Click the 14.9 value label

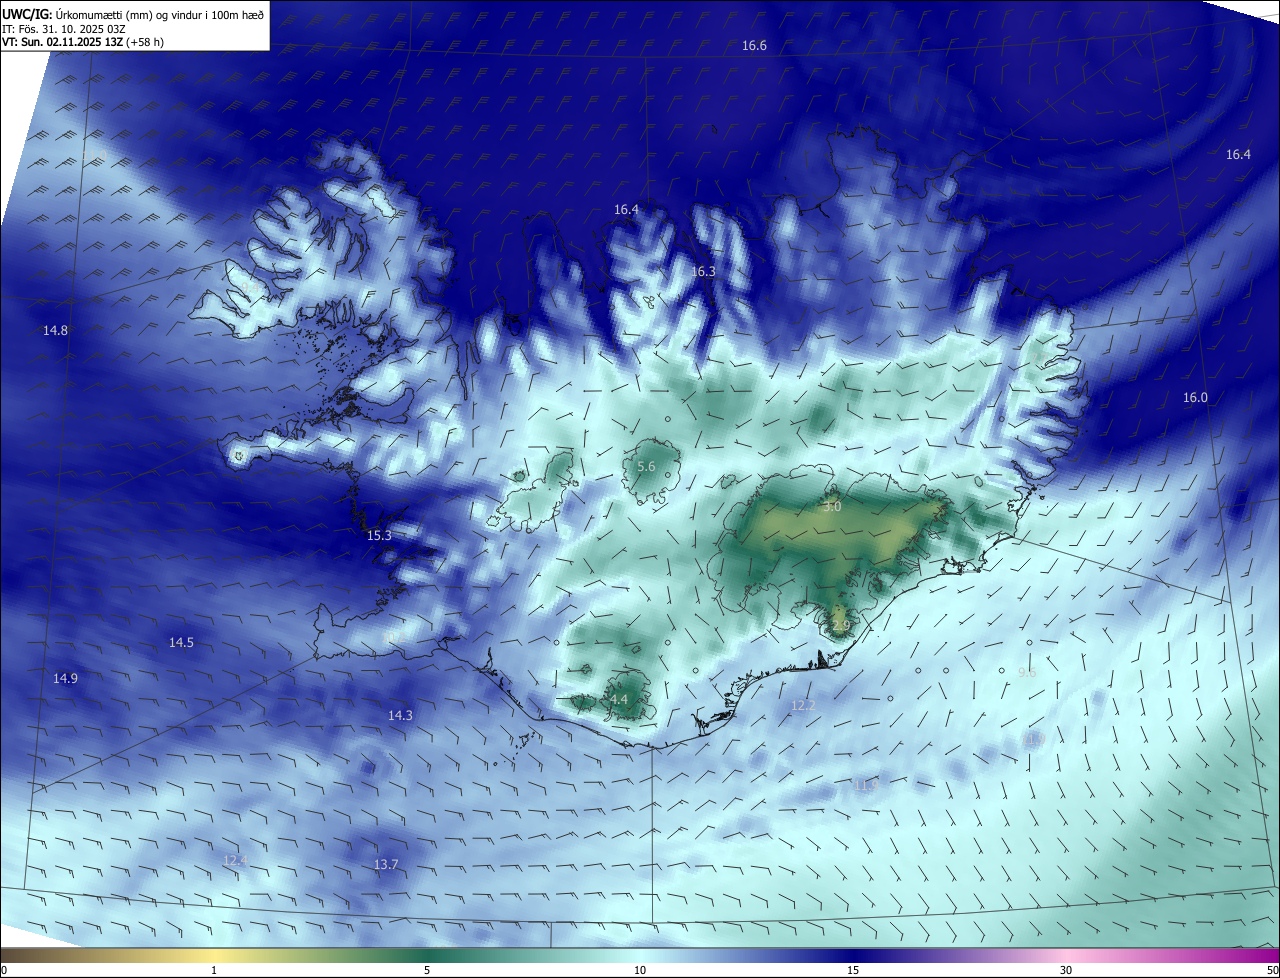click(65, 679)
